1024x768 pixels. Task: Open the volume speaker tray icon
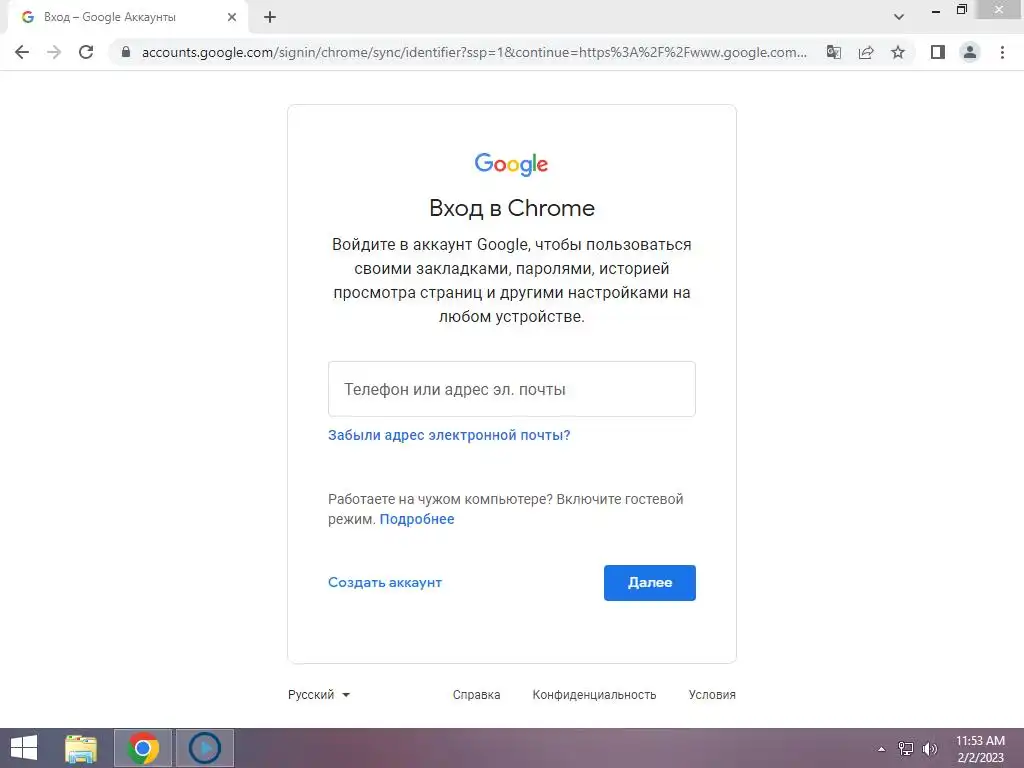tap(930, 749)
